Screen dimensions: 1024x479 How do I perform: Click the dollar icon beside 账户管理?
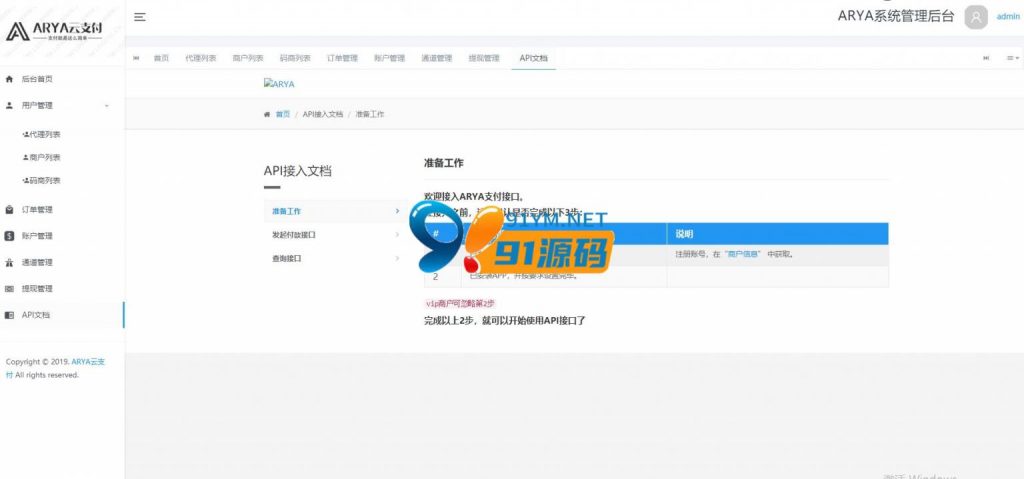pyautogui.click(x=9, y=236)
